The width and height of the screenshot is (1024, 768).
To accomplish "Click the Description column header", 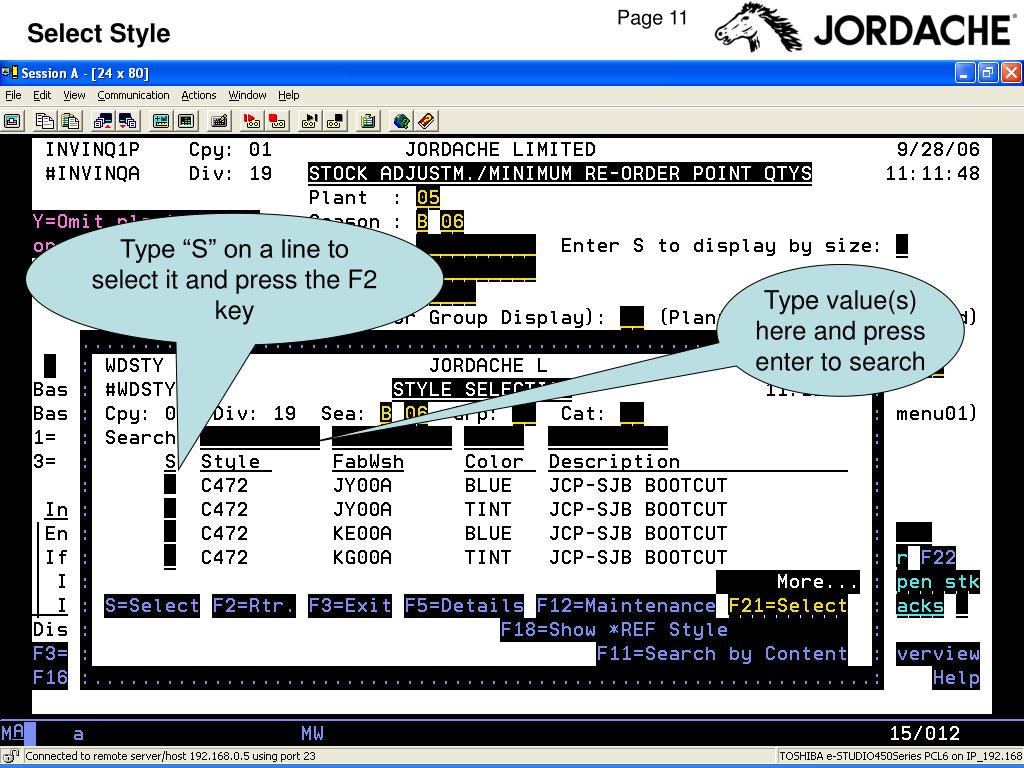I will click(x=614, y=462).
